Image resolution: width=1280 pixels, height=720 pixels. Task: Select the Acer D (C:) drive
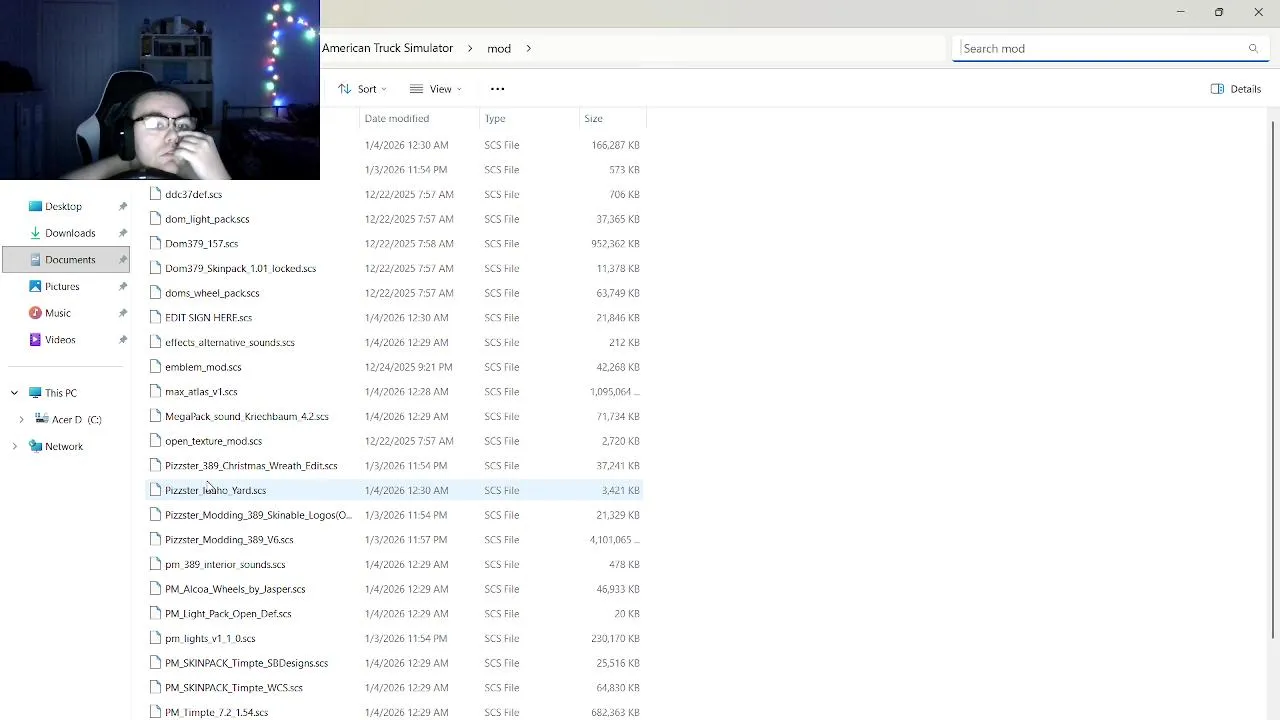[76, 420]
